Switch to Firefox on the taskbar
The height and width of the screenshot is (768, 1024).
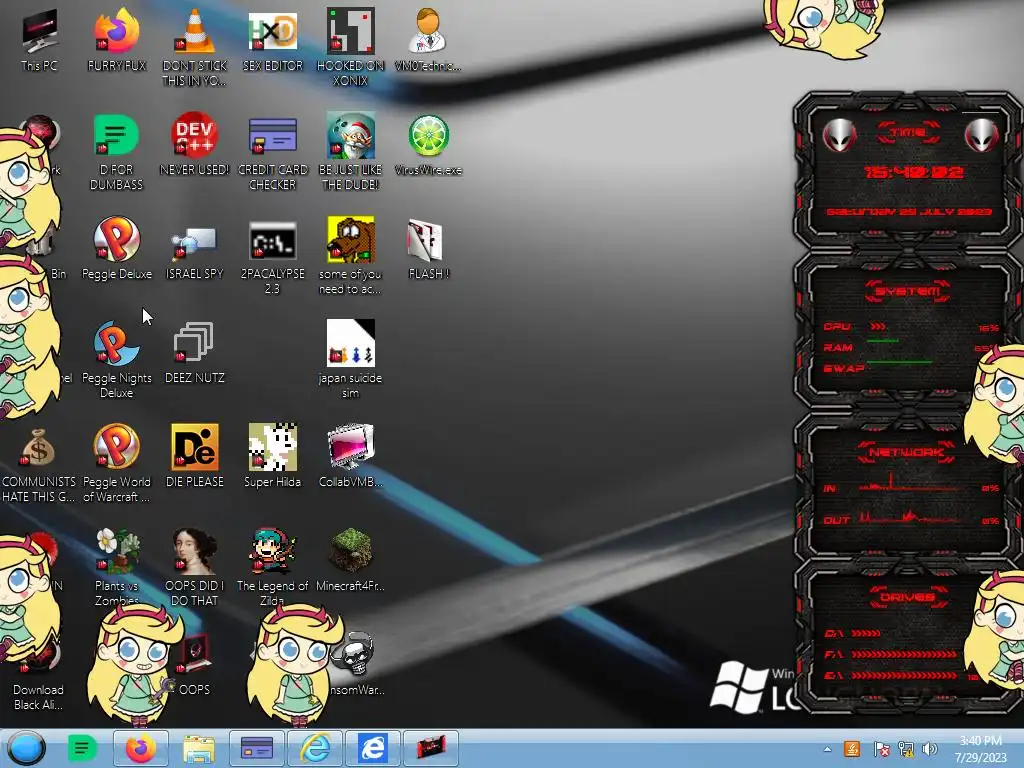[140, 748]
